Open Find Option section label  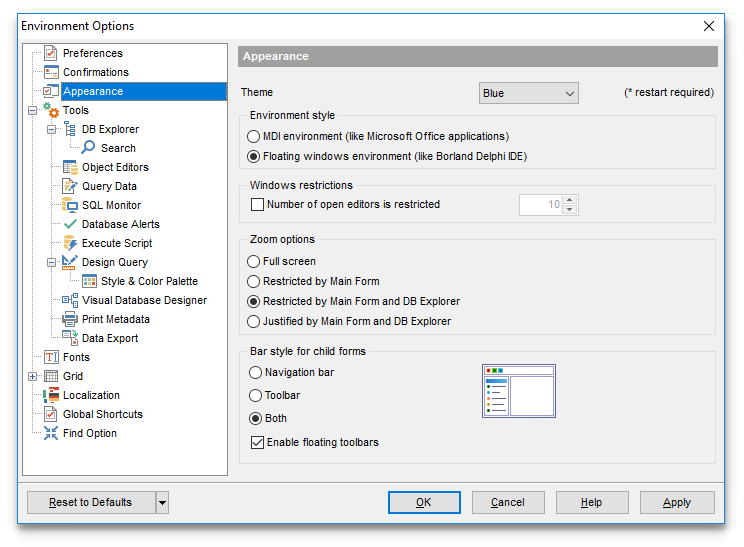(x=90, y=433)
